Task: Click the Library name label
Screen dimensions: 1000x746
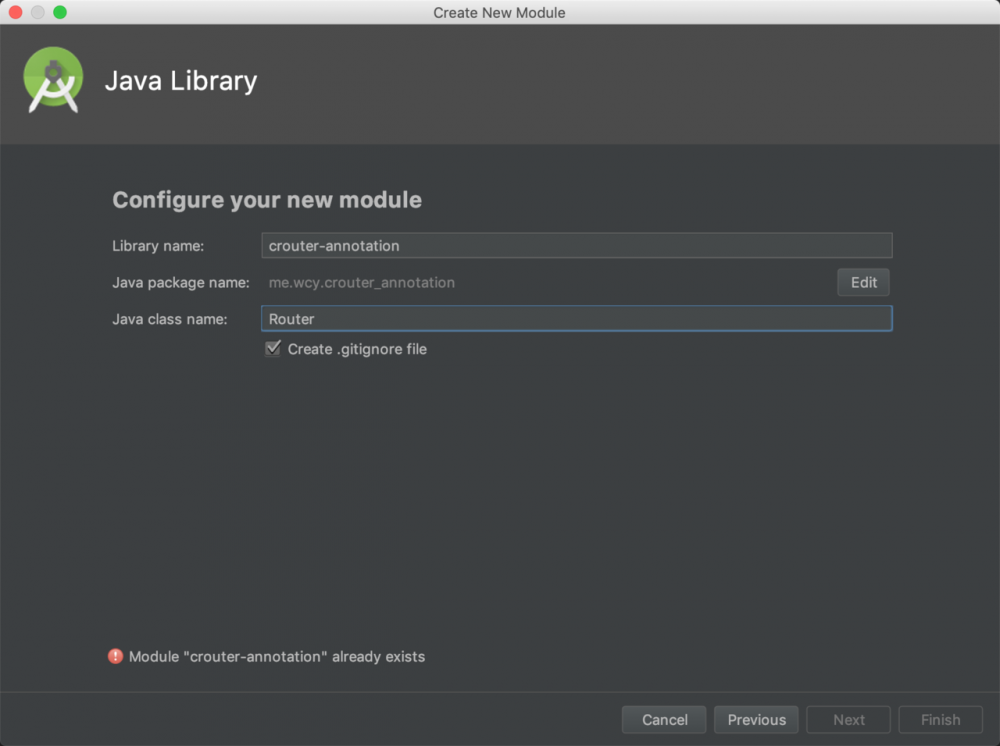Action: [158, 246]
